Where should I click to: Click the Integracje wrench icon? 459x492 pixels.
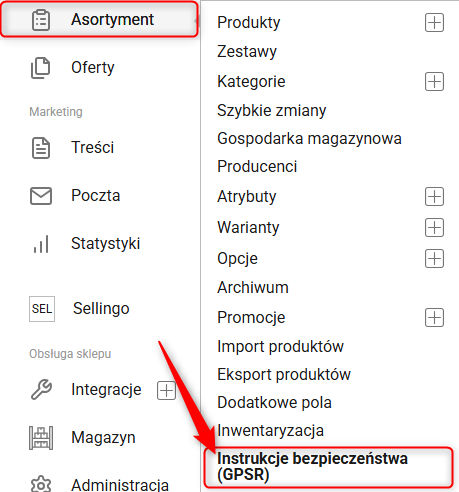pos(41,389)
